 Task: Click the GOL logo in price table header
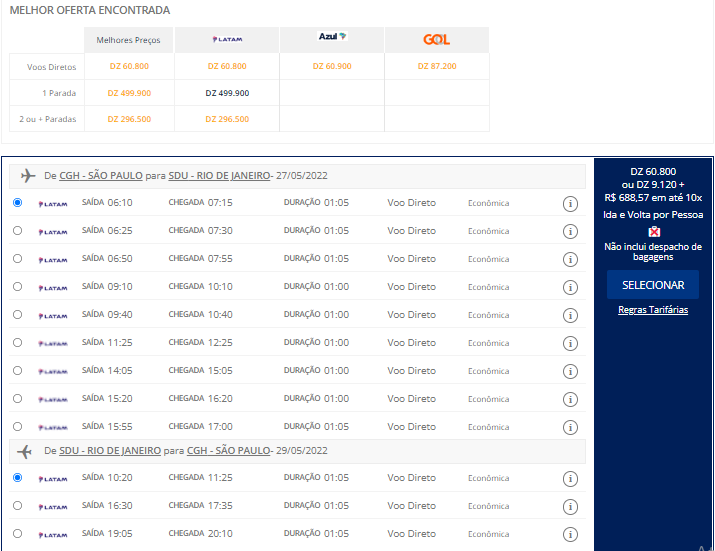point(436,40)
